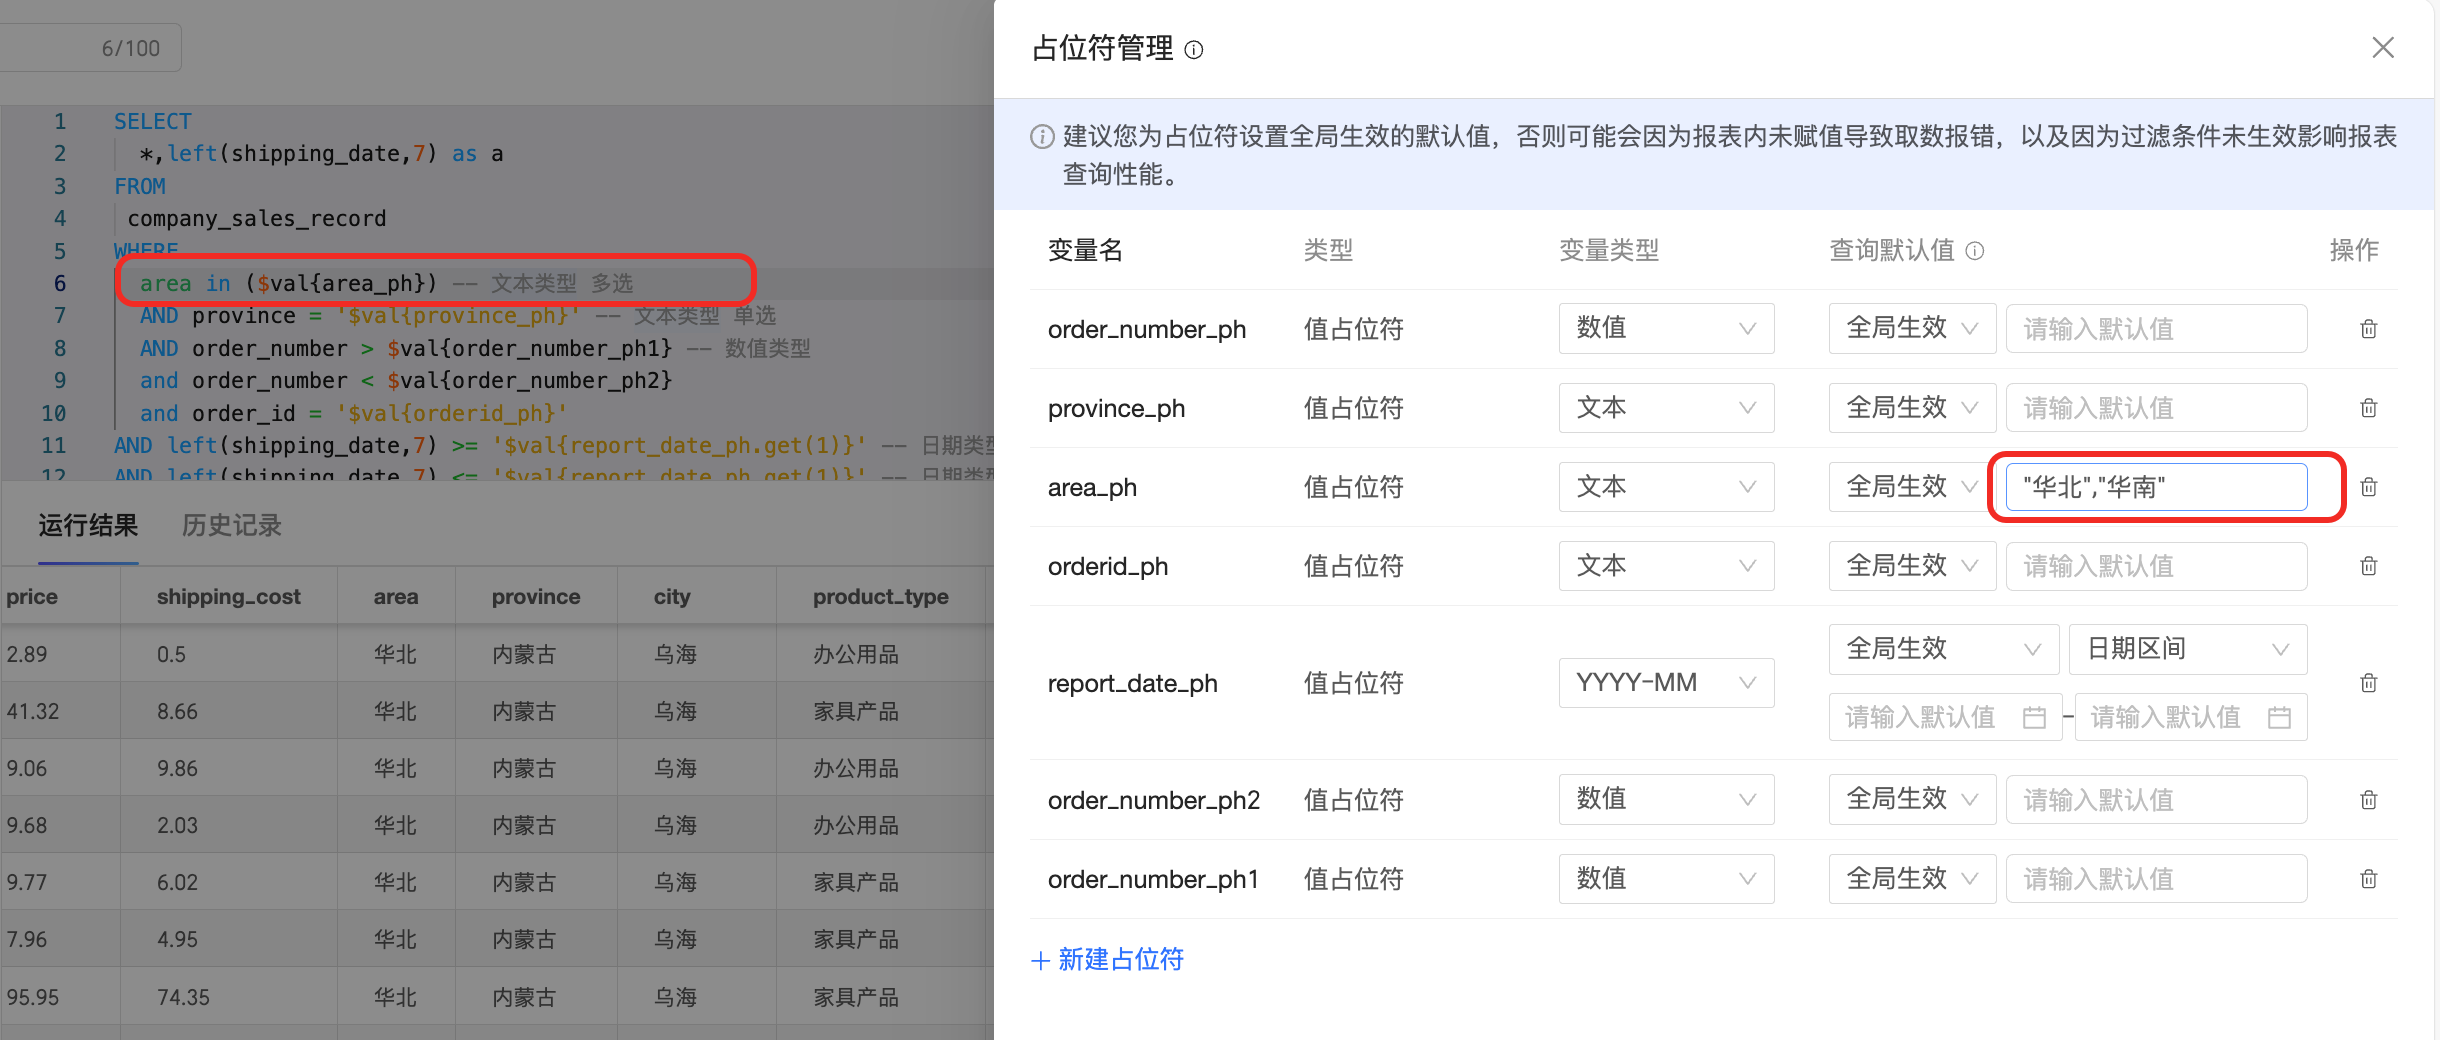Click info icon beside 占位符管理 title

coord(1194,50)
